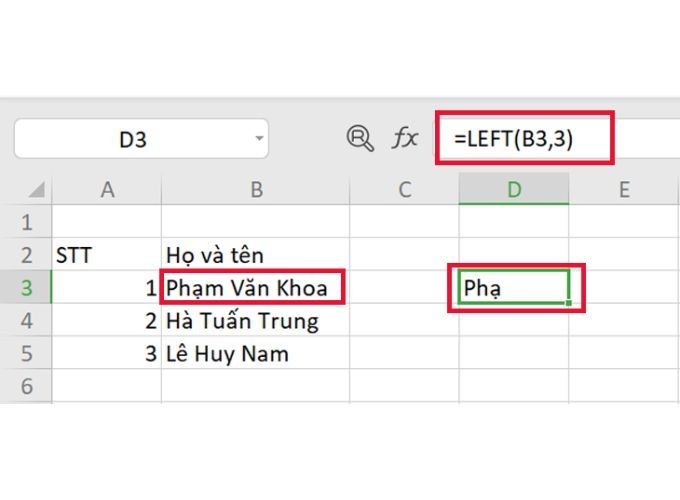This screenshot has height=500, width=680.
Task: Click cell D3 showing Phạ
Action: point(514,288)
